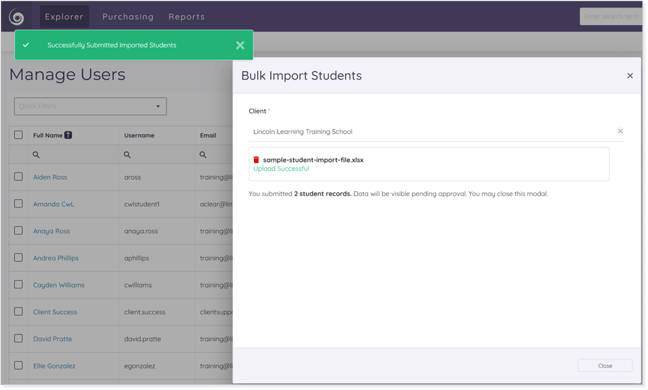Close the Bulk Import Students panel with X
The image size is (648, 390).
coord(629,76)
